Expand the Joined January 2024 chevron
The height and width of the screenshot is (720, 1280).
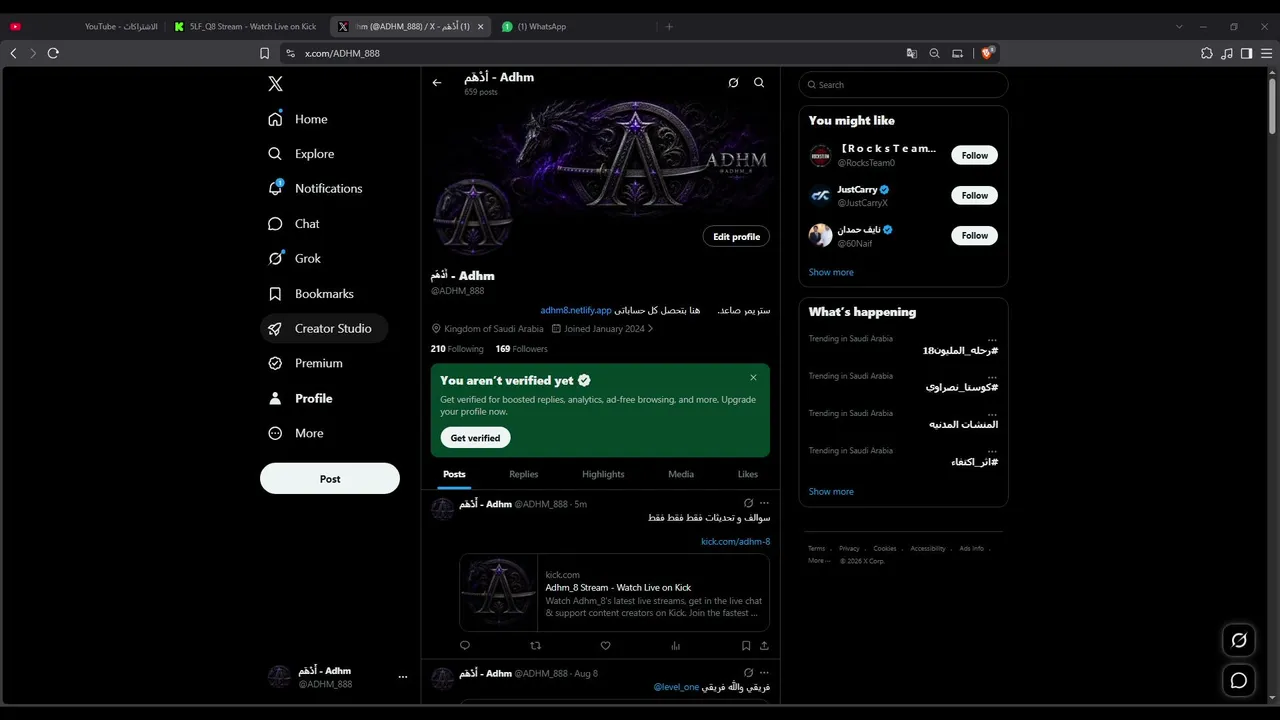(x=651, y=328)
